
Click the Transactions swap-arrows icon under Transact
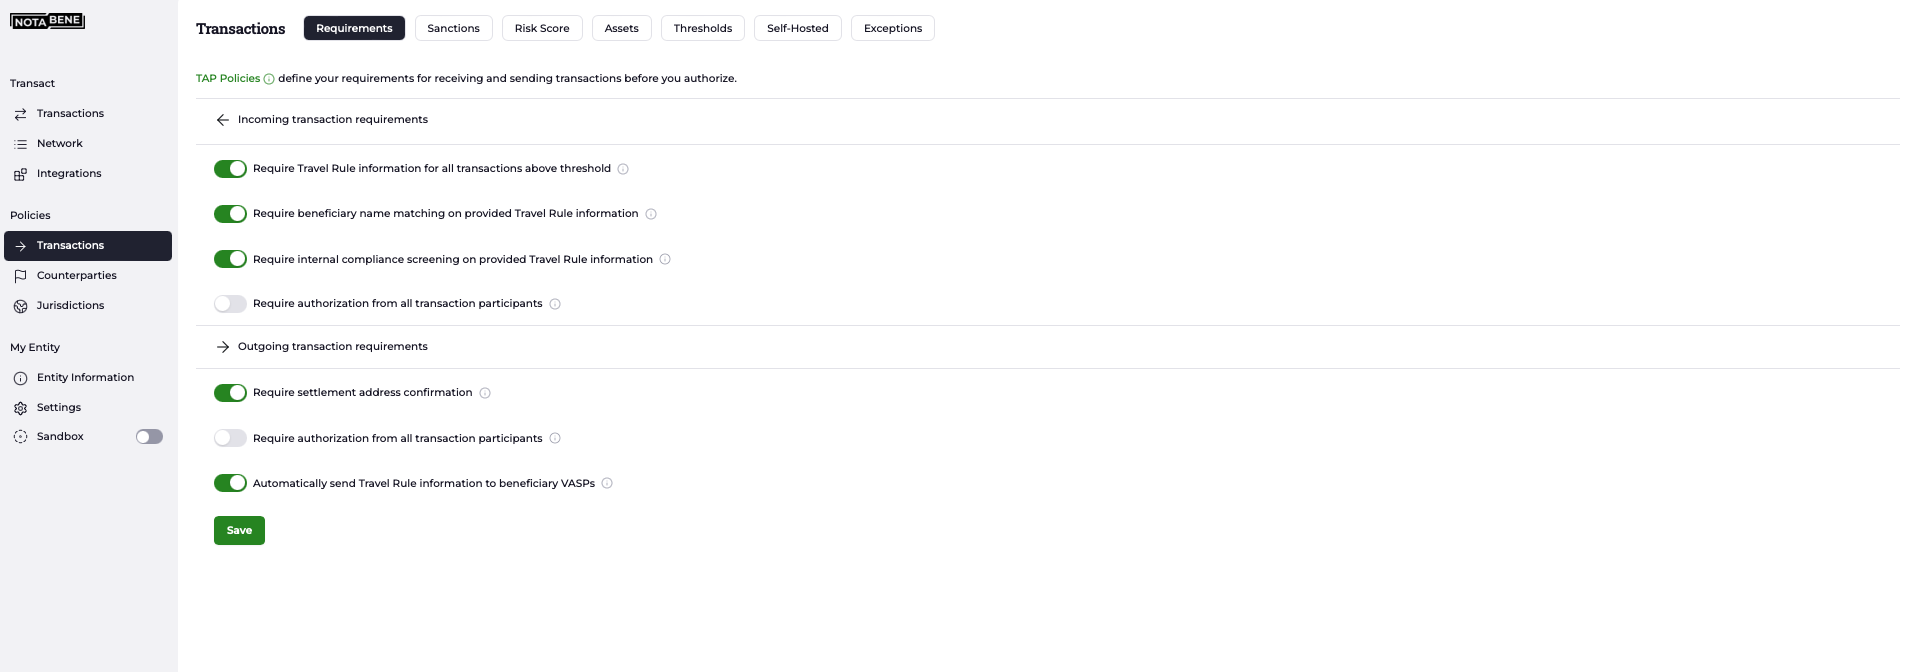point(20,114)
